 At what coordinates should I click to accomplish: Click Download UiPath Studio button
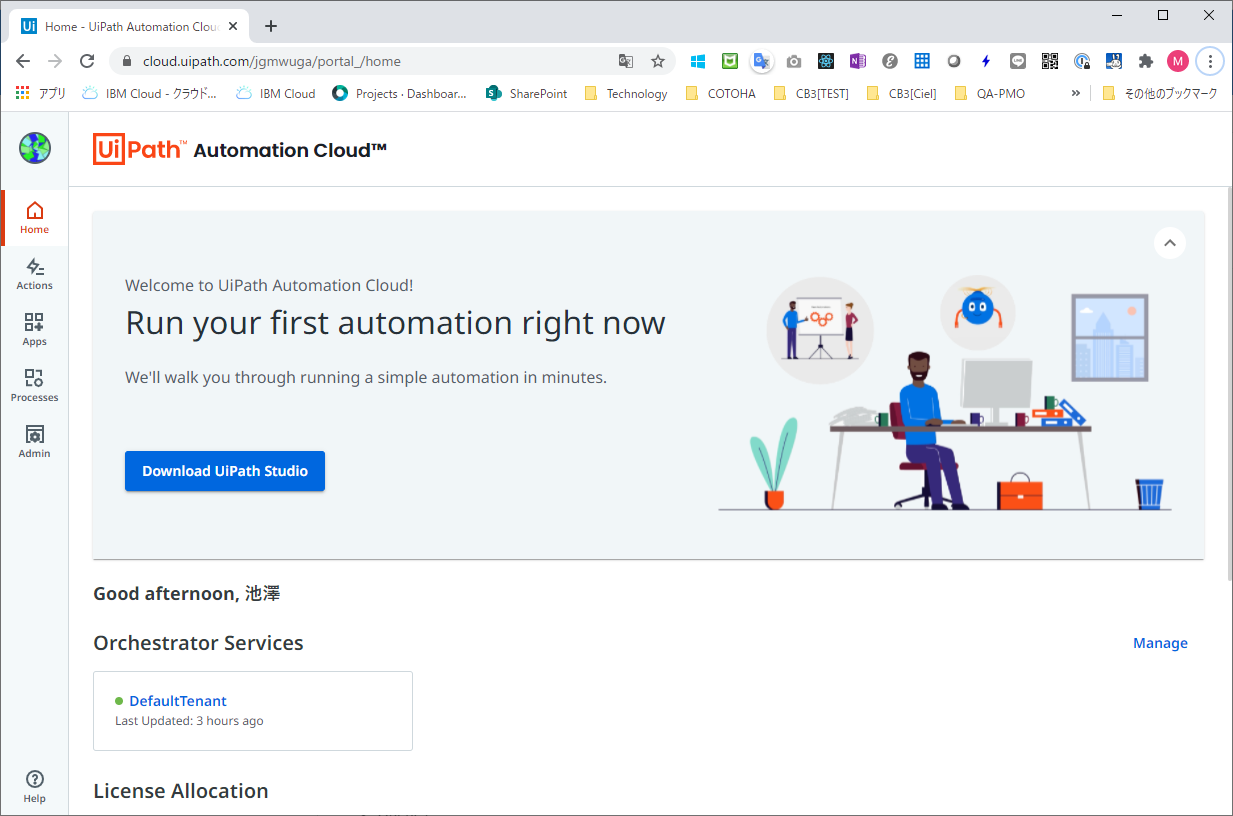225,471
